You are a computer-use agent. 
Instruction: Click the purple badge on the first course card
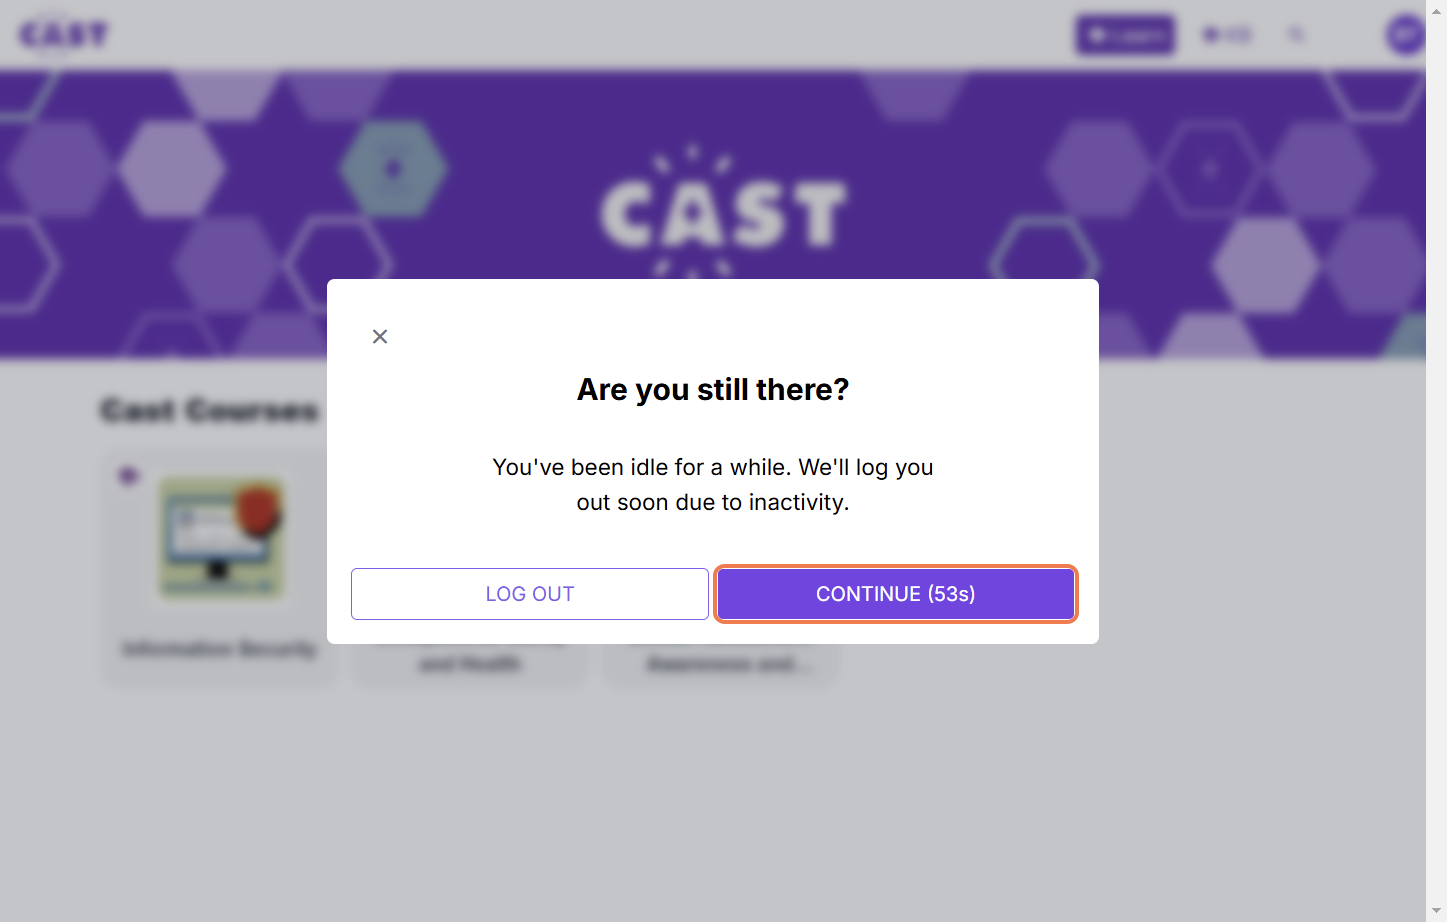[128, 476]
